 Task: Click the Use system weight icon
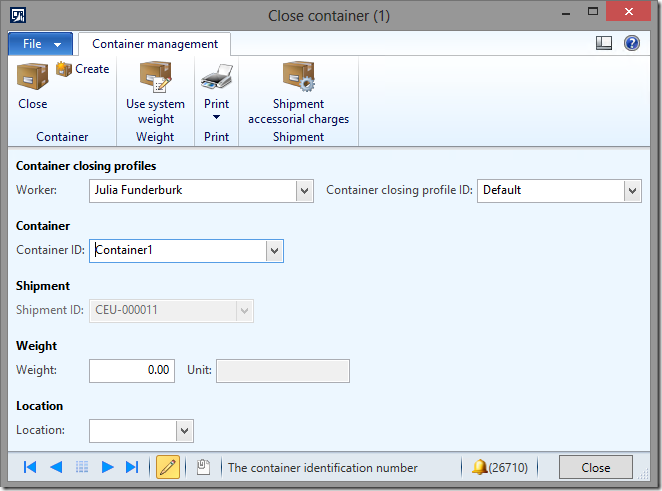(x=155, y=78)
